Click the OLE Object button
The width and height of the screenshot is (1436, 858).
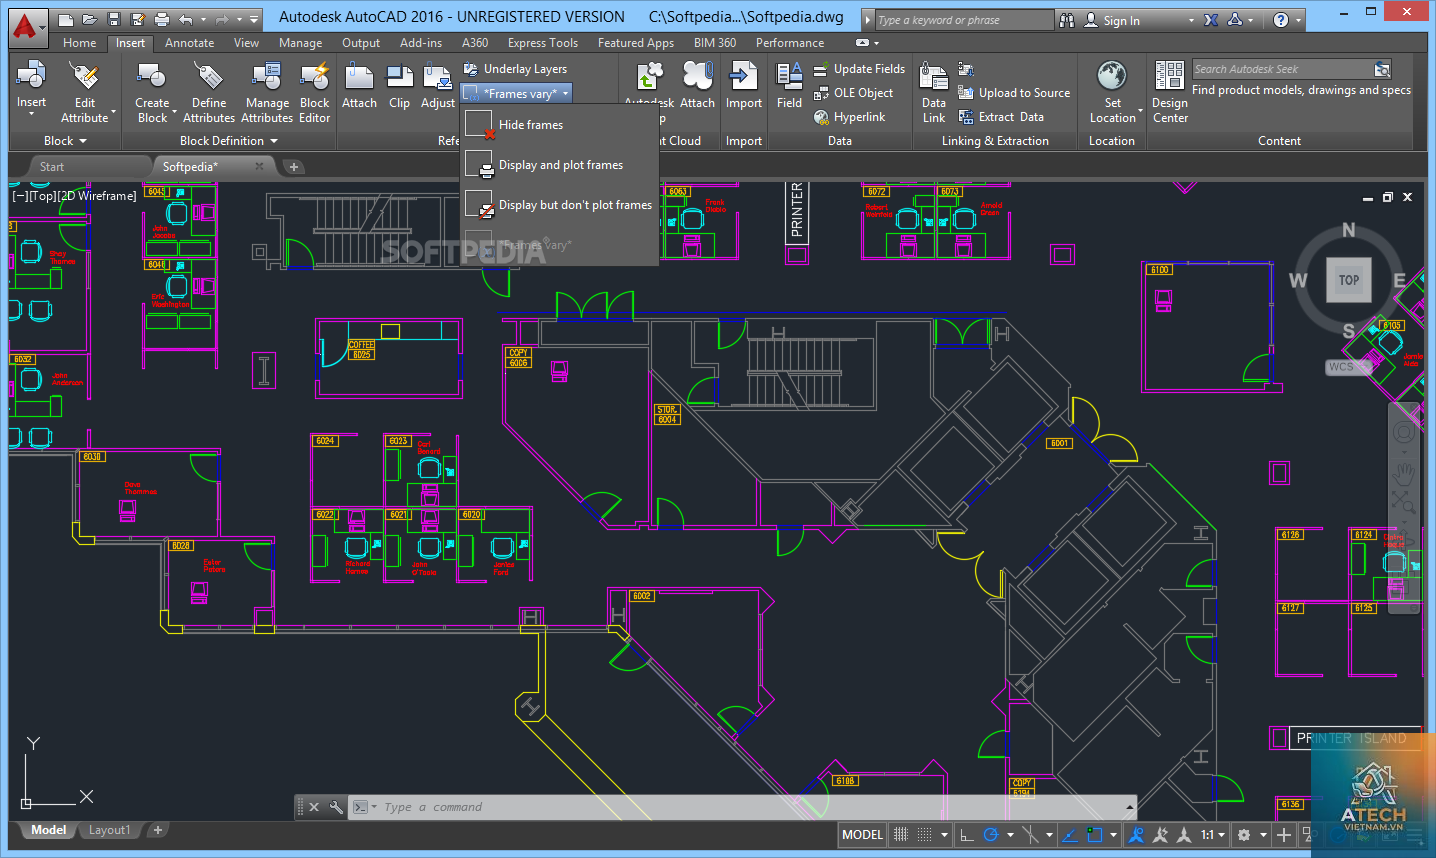point(853,93)
